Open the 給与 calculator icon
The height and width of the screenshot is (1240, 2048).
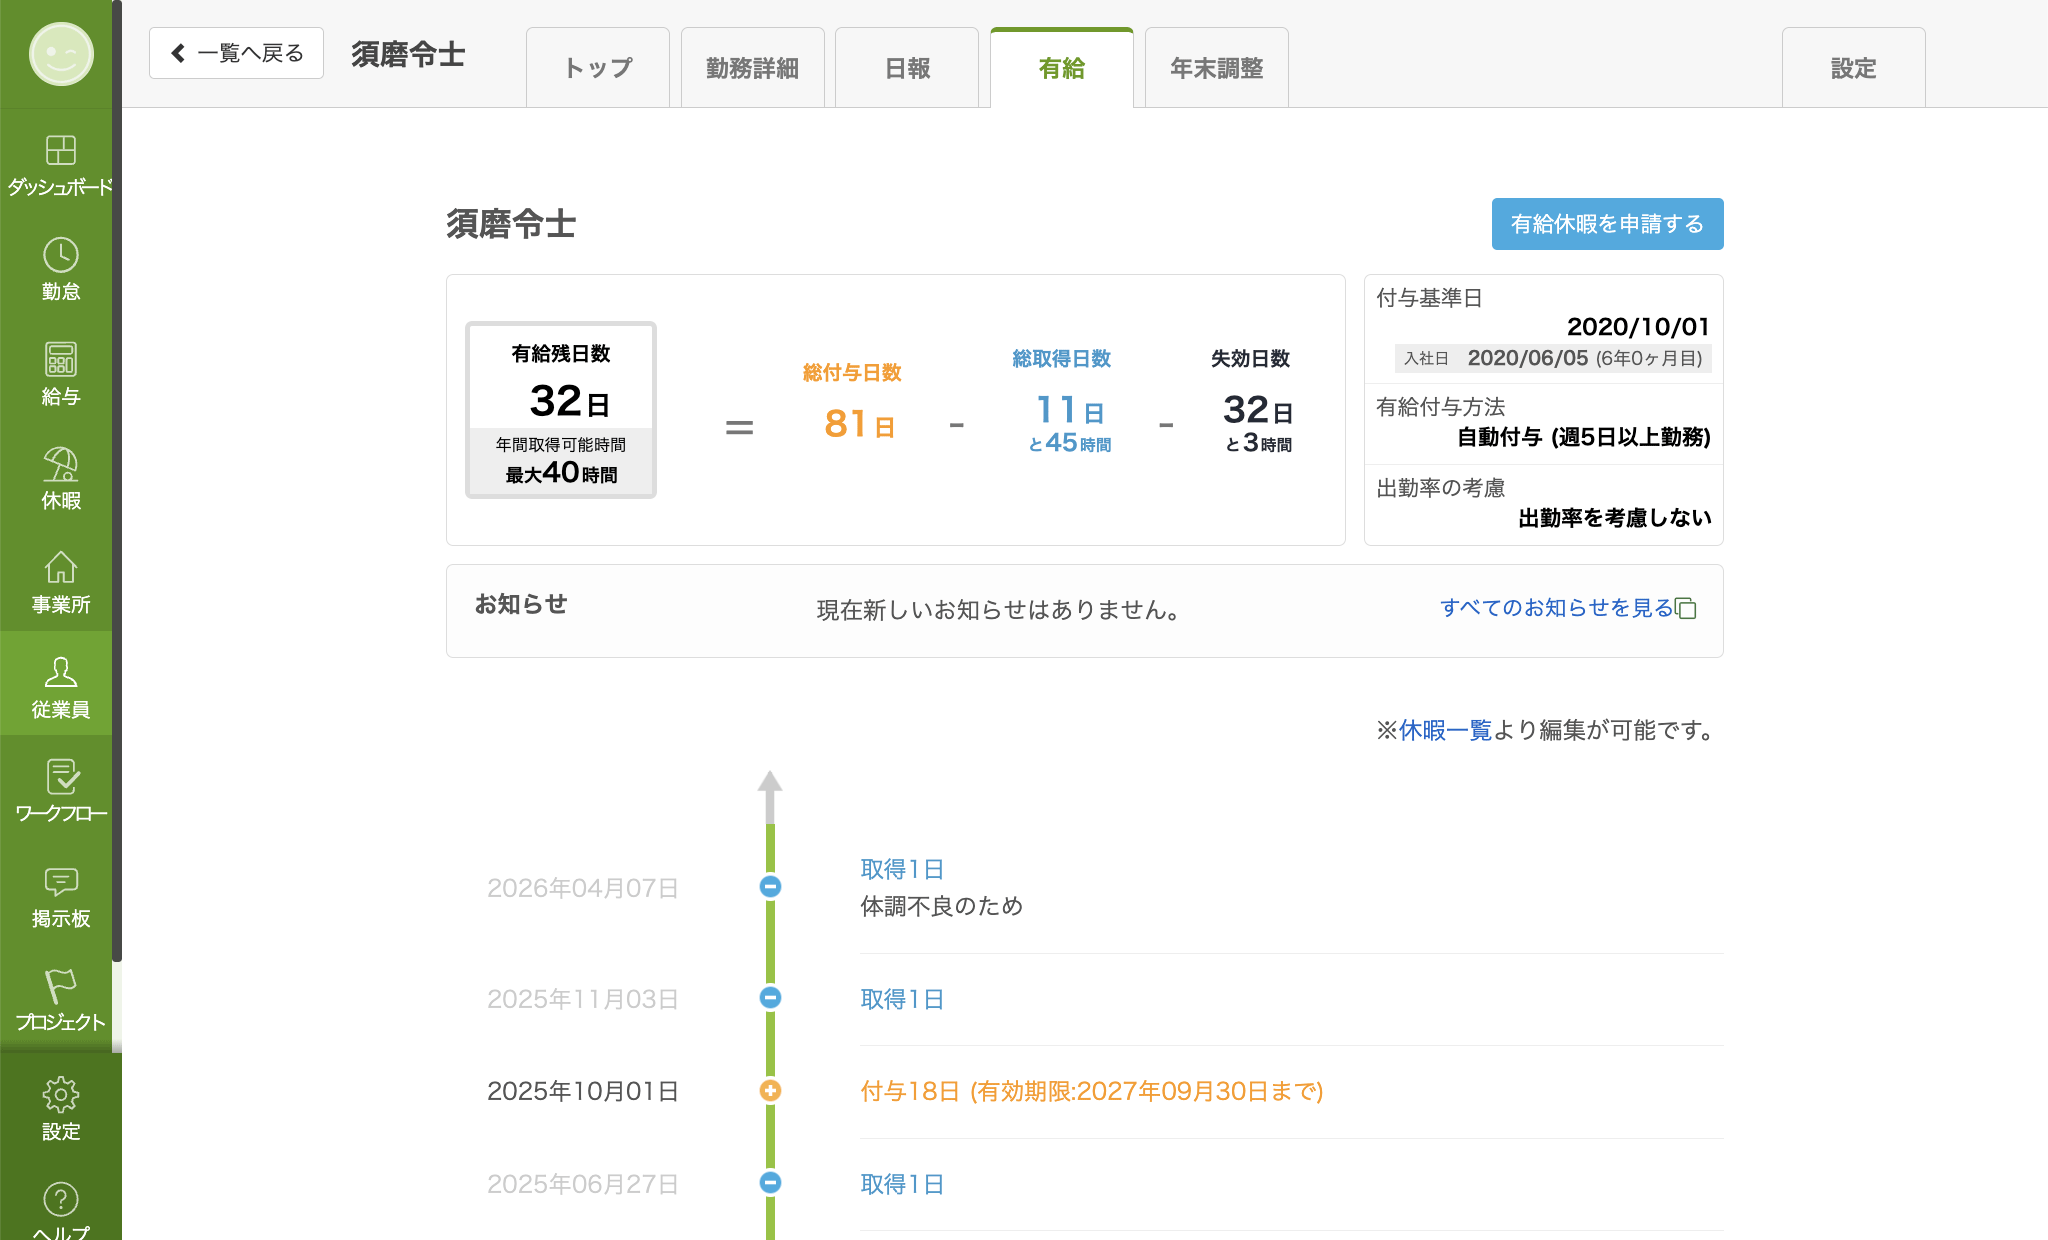60,359
